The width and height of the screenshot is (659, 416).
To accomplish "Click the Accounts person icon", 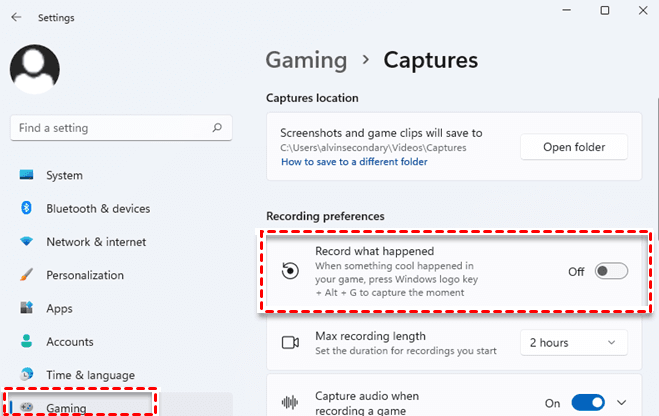I will (27, 342).
